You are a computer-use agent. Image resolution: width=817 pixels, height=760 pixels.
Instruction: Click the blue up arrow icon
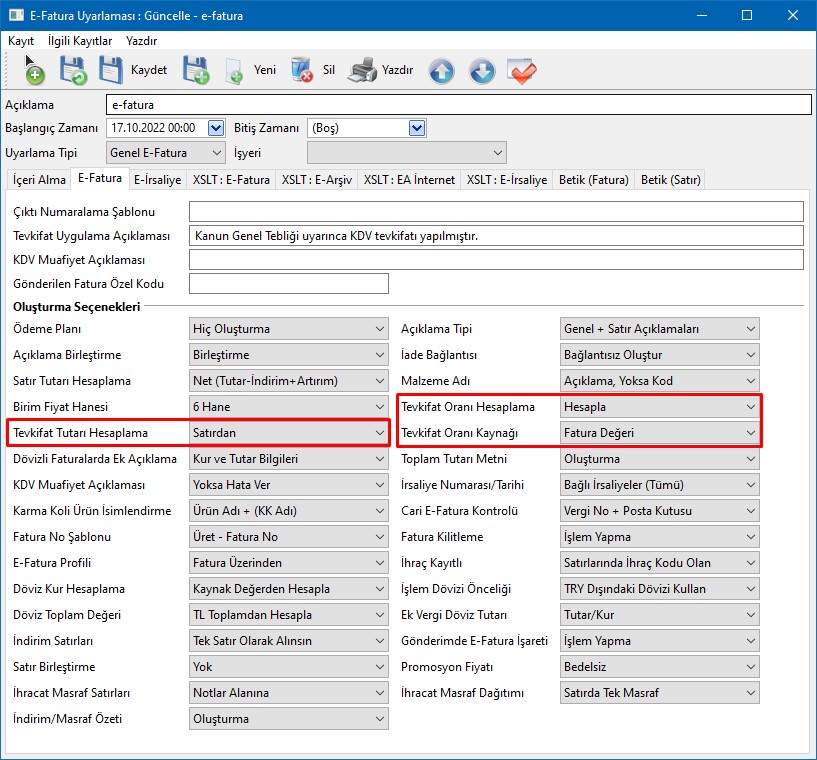point(441,71)
